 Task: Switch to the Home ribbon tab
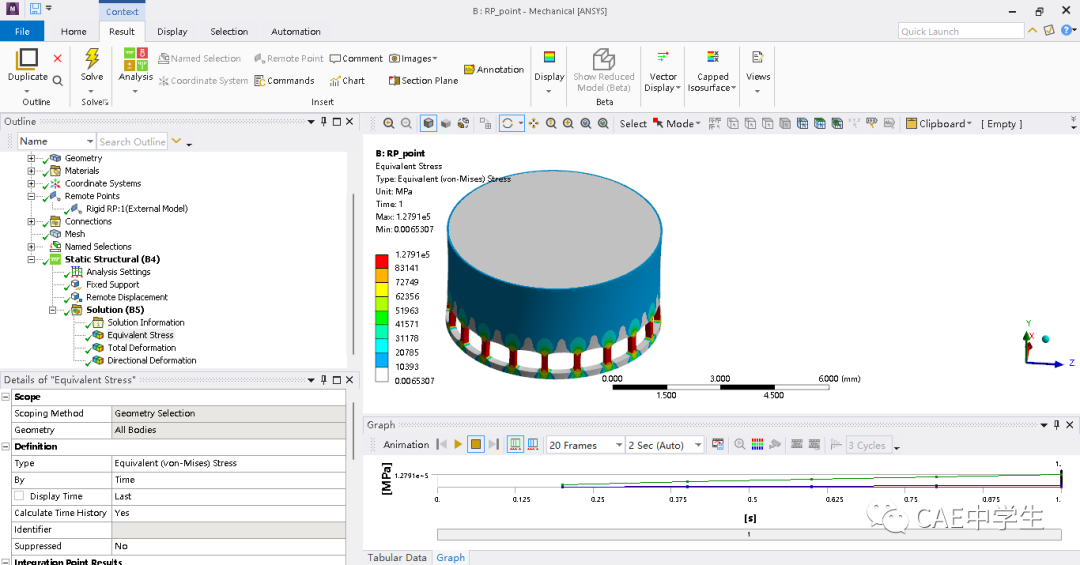(x=74, y=31)
